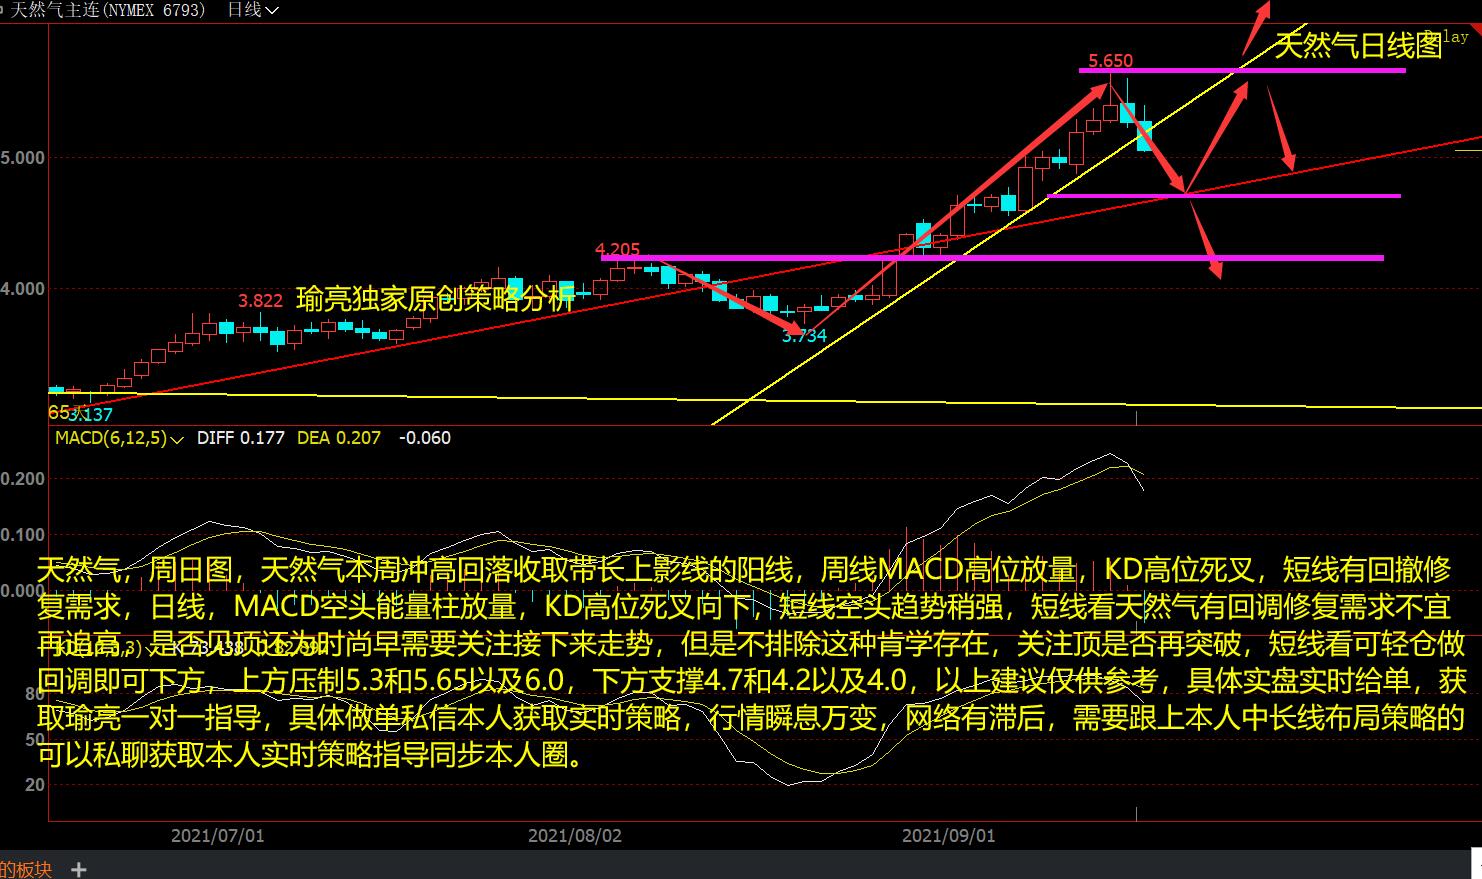Click the 3.822 price label
The height and width of the screenshot is (879, 1482).
point(260,300)
